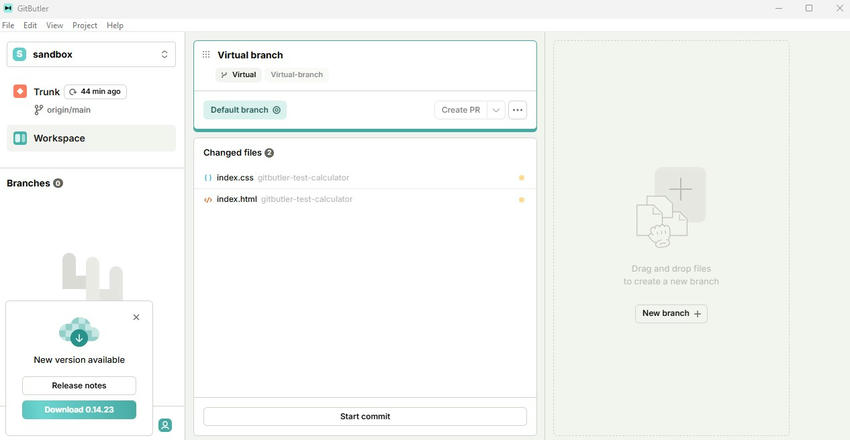Click the Virtual tag chip
Viewport: 850px width, 440px height.
click(239, 75)
